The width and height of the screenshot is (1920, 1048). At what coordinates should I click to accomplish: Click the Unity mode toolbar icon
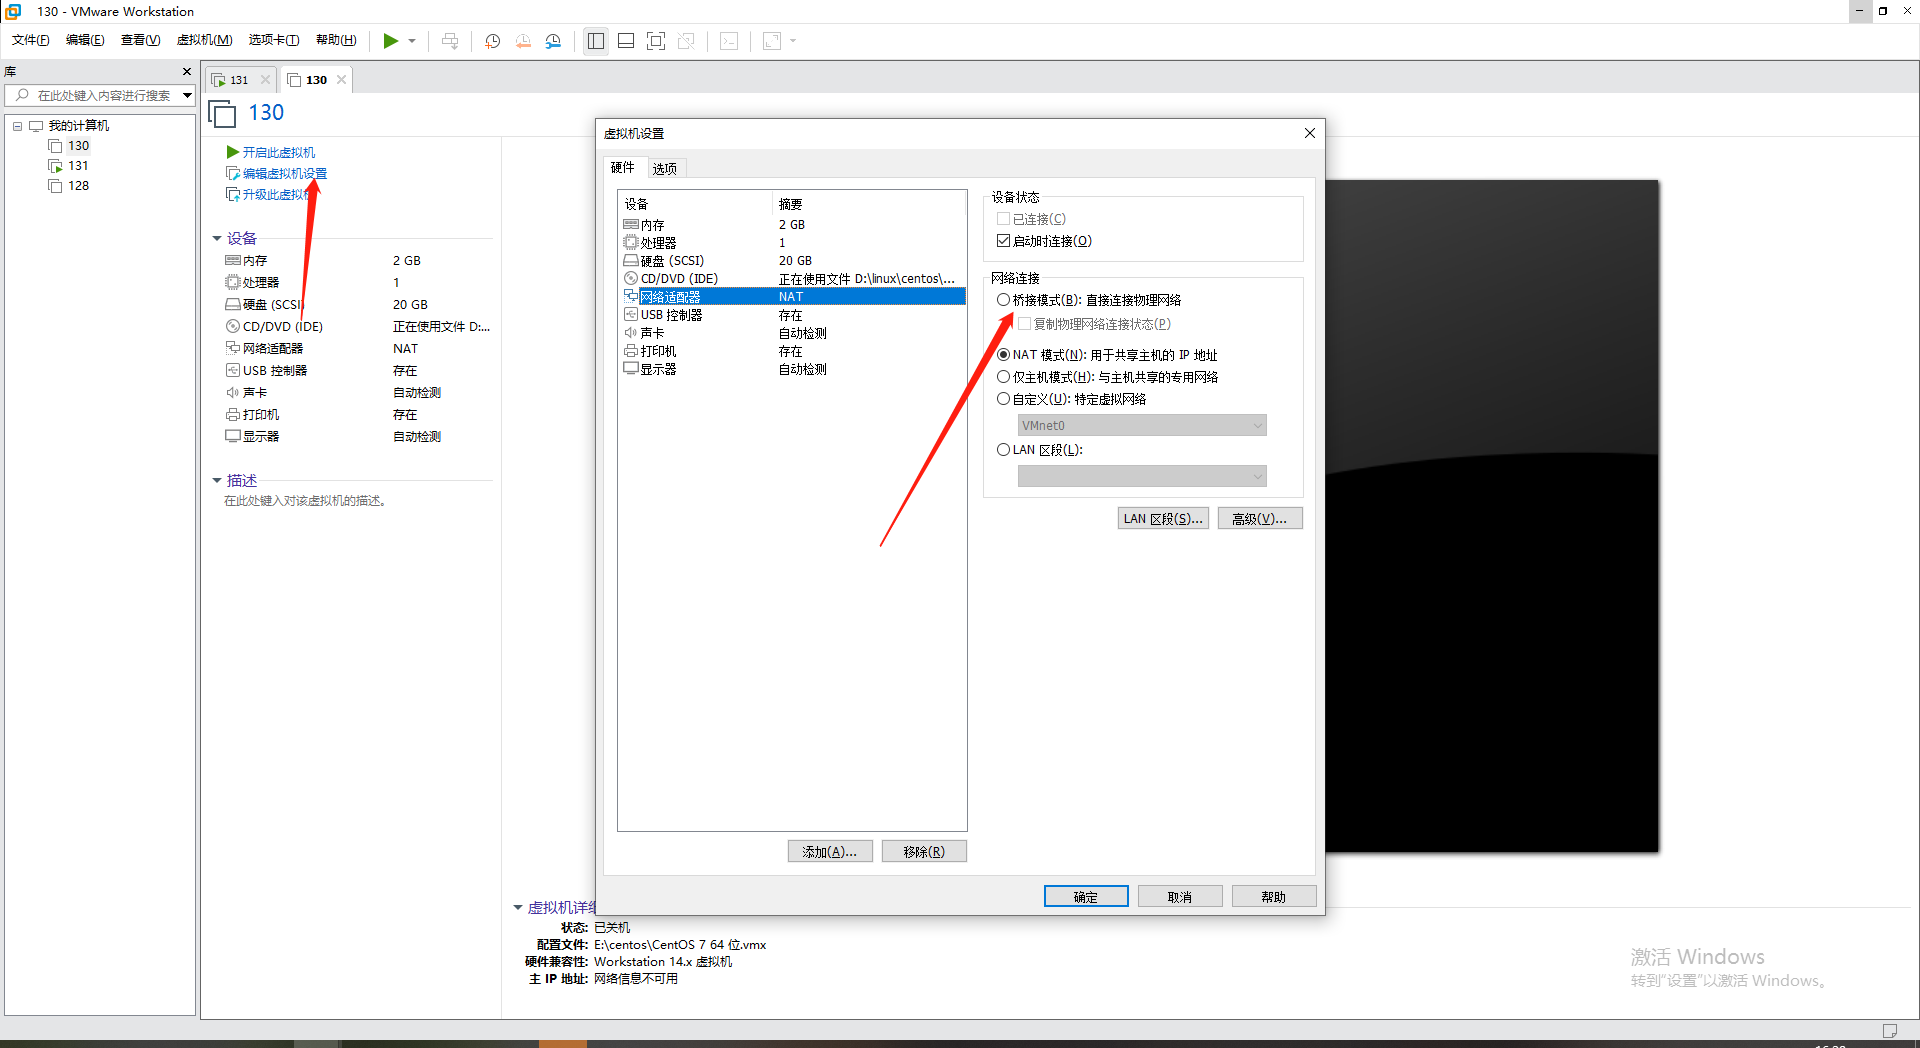[686, 41]
